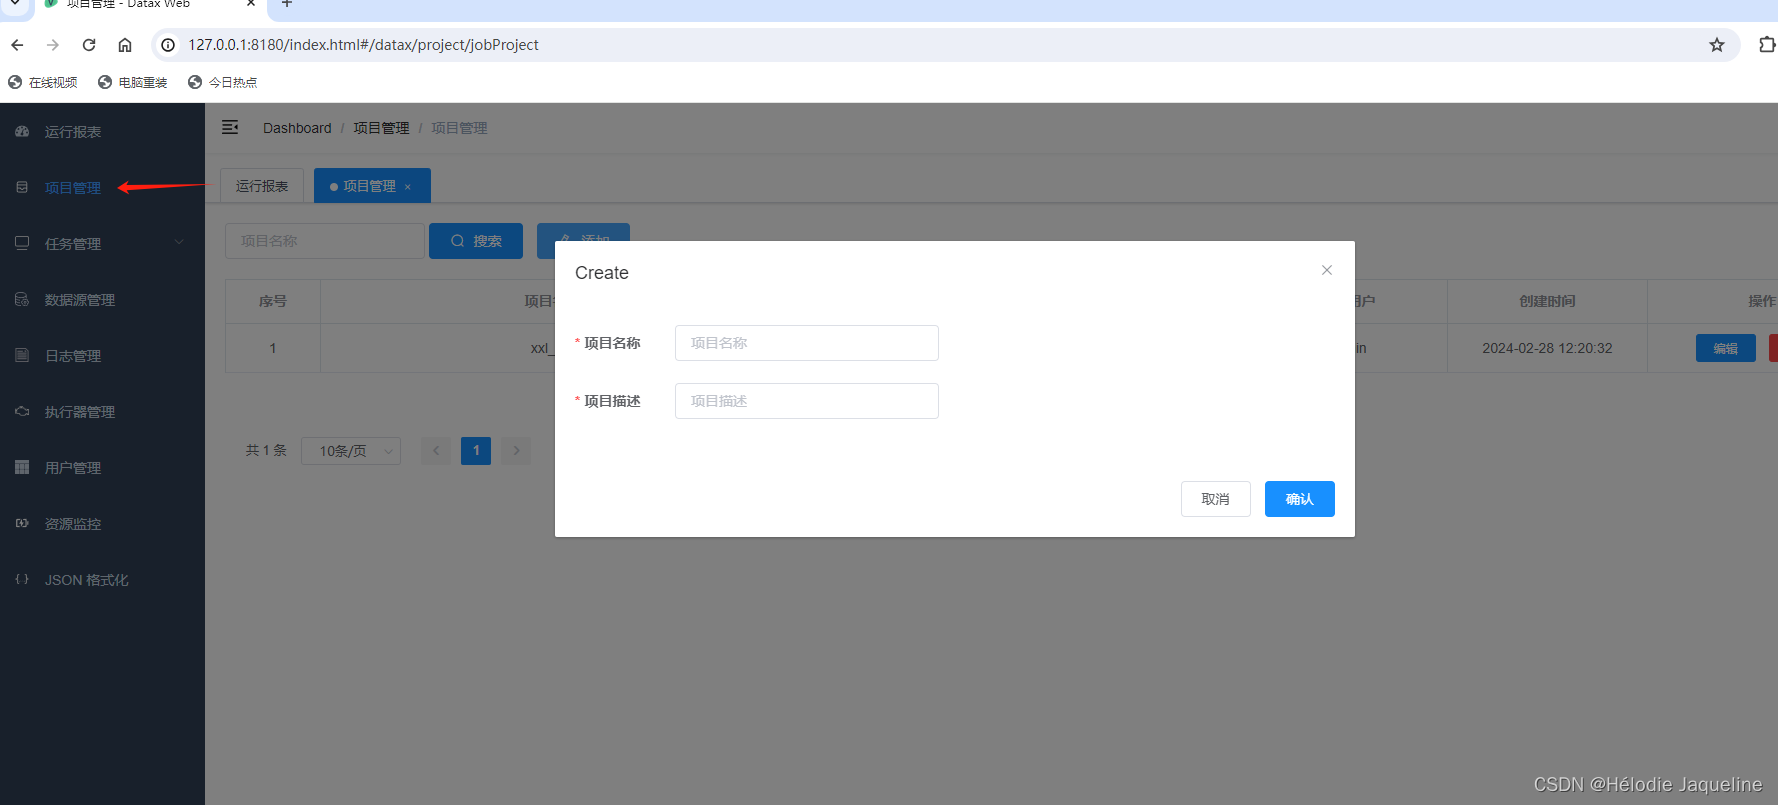This screenshot has width=1778, height=805.
Task: Click the 资源监控 icon in sidebar
Action: (22, 523)
